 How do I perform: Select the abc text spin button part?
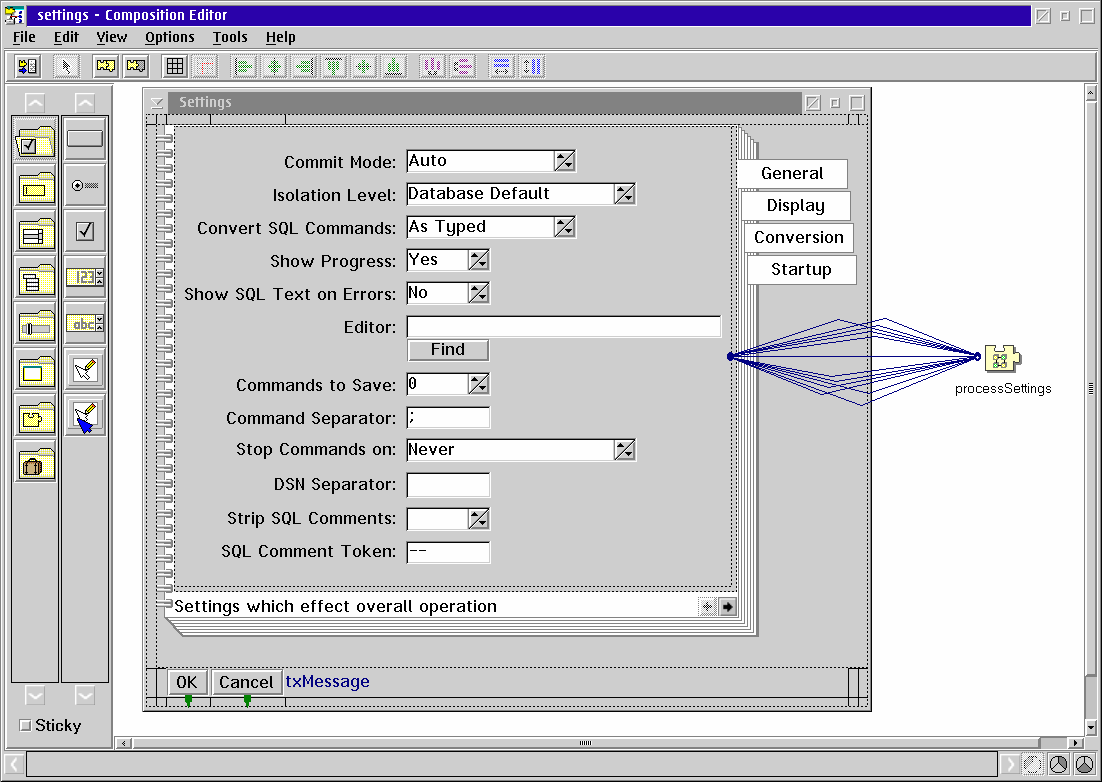click(x=85, y=323)
